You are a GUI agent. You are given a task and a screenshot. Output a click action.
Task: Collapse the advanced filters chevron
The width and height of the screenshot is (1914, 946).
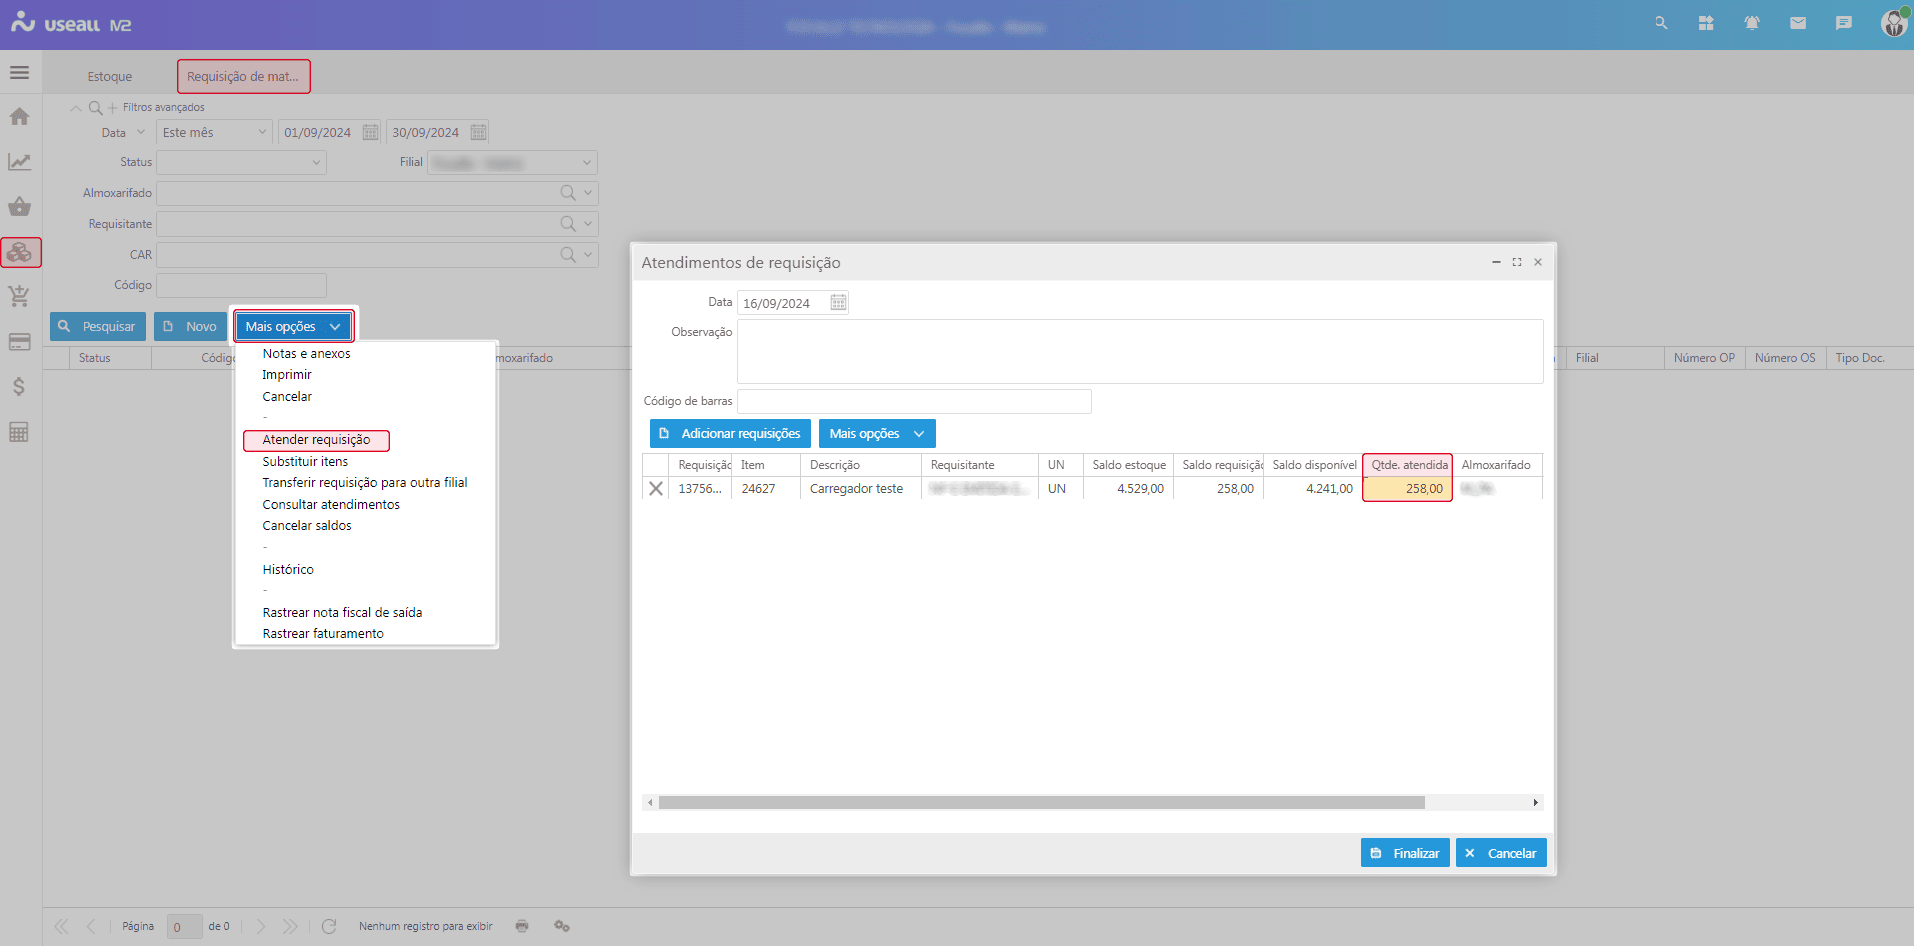tap(76, 108)
